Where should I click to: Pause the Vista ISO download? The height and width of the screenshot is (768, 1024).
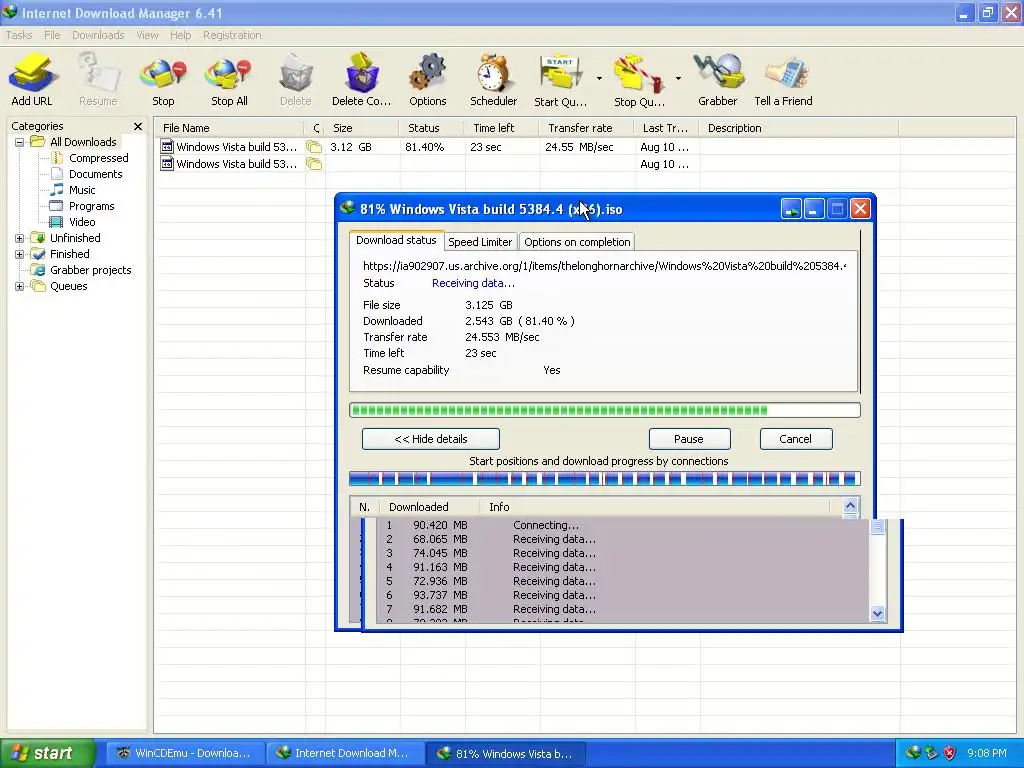click(689, 439)
